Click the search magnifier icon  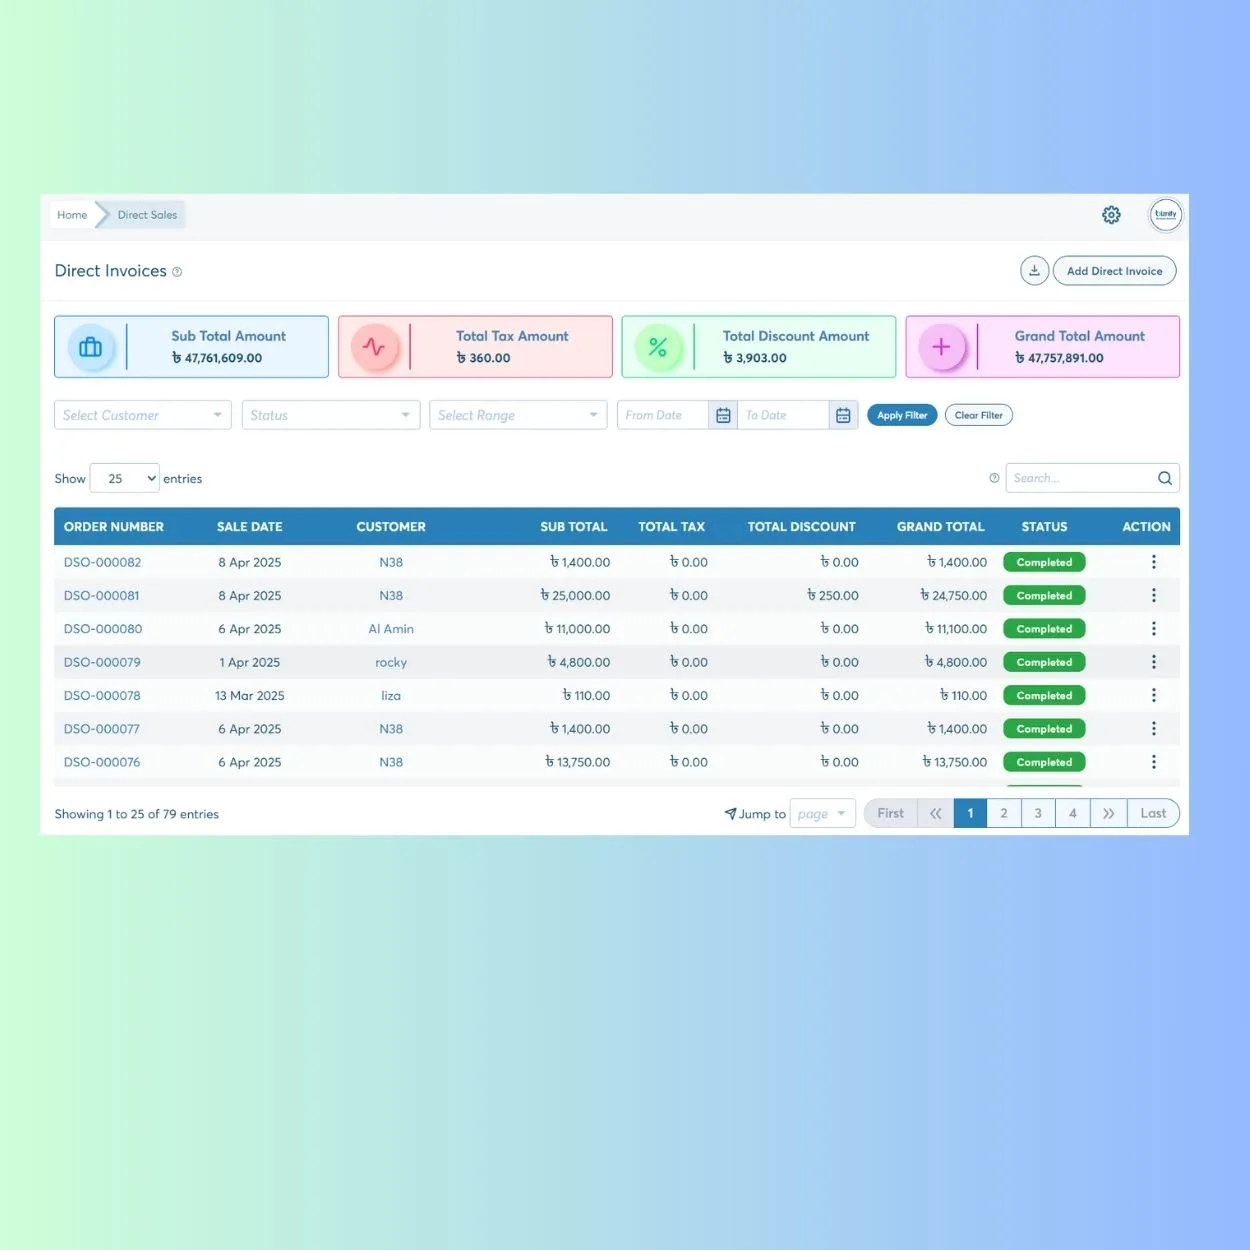point(1164,478)
